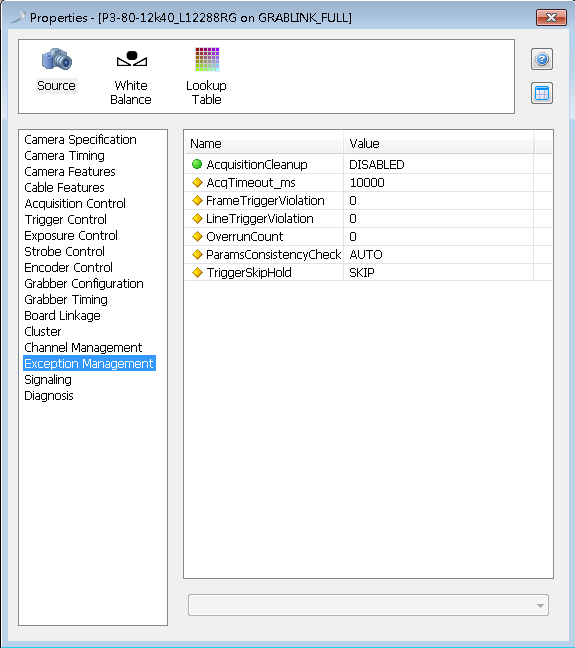Select the ParamsConsistencyCheck parameter name

274,255
